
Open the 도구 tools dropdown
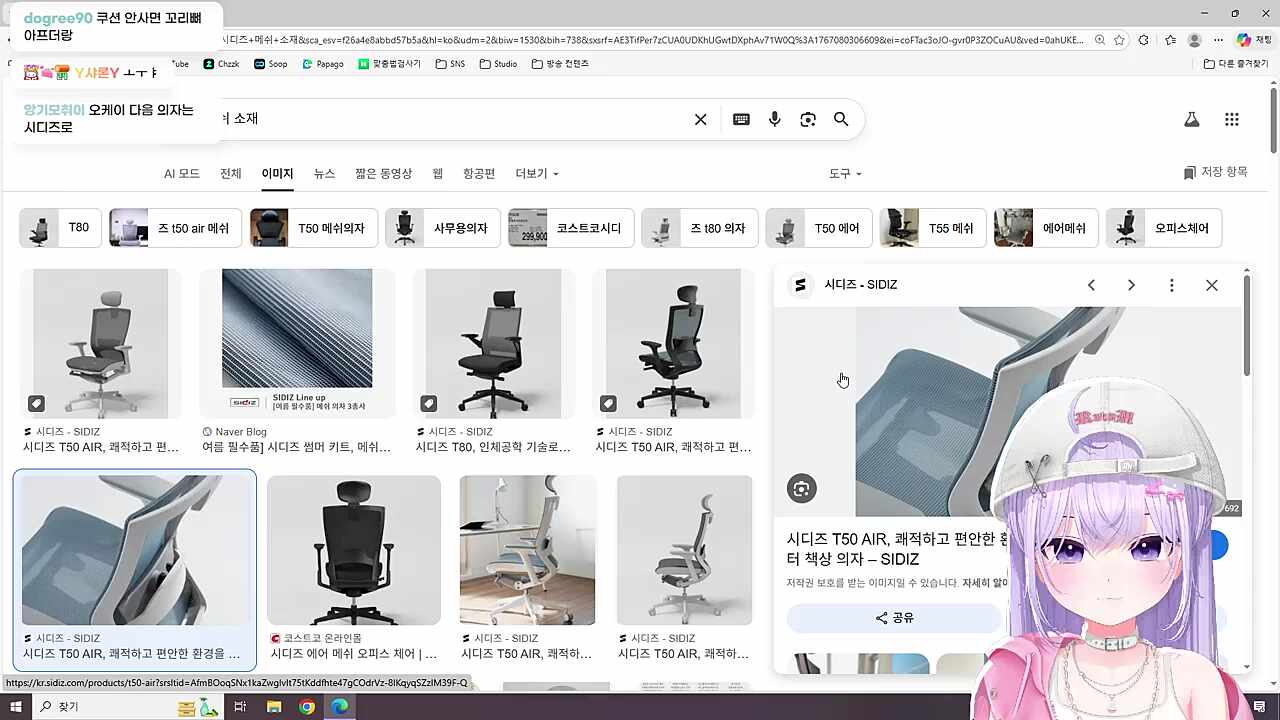click(x=843, y=173)
